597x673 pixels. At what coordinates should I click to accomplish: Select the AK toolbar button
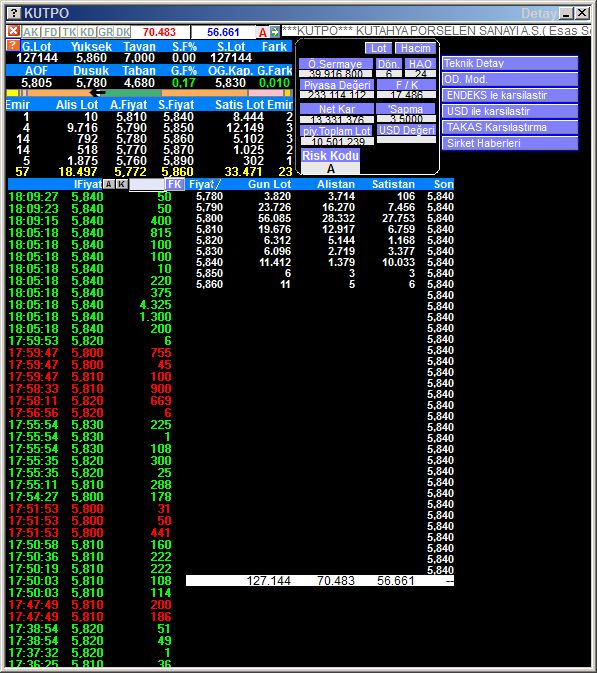(31, 32)
